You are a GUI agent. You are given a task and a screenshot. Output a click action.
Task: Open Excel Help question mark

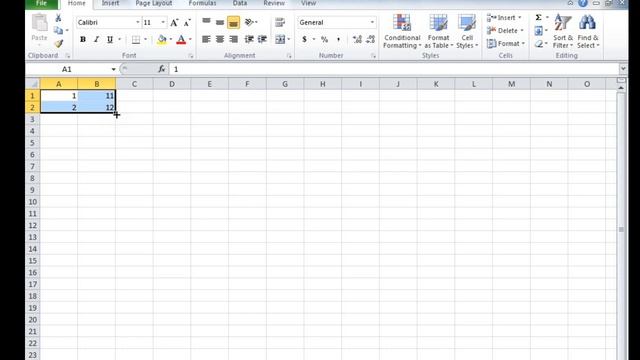[583, 3]
